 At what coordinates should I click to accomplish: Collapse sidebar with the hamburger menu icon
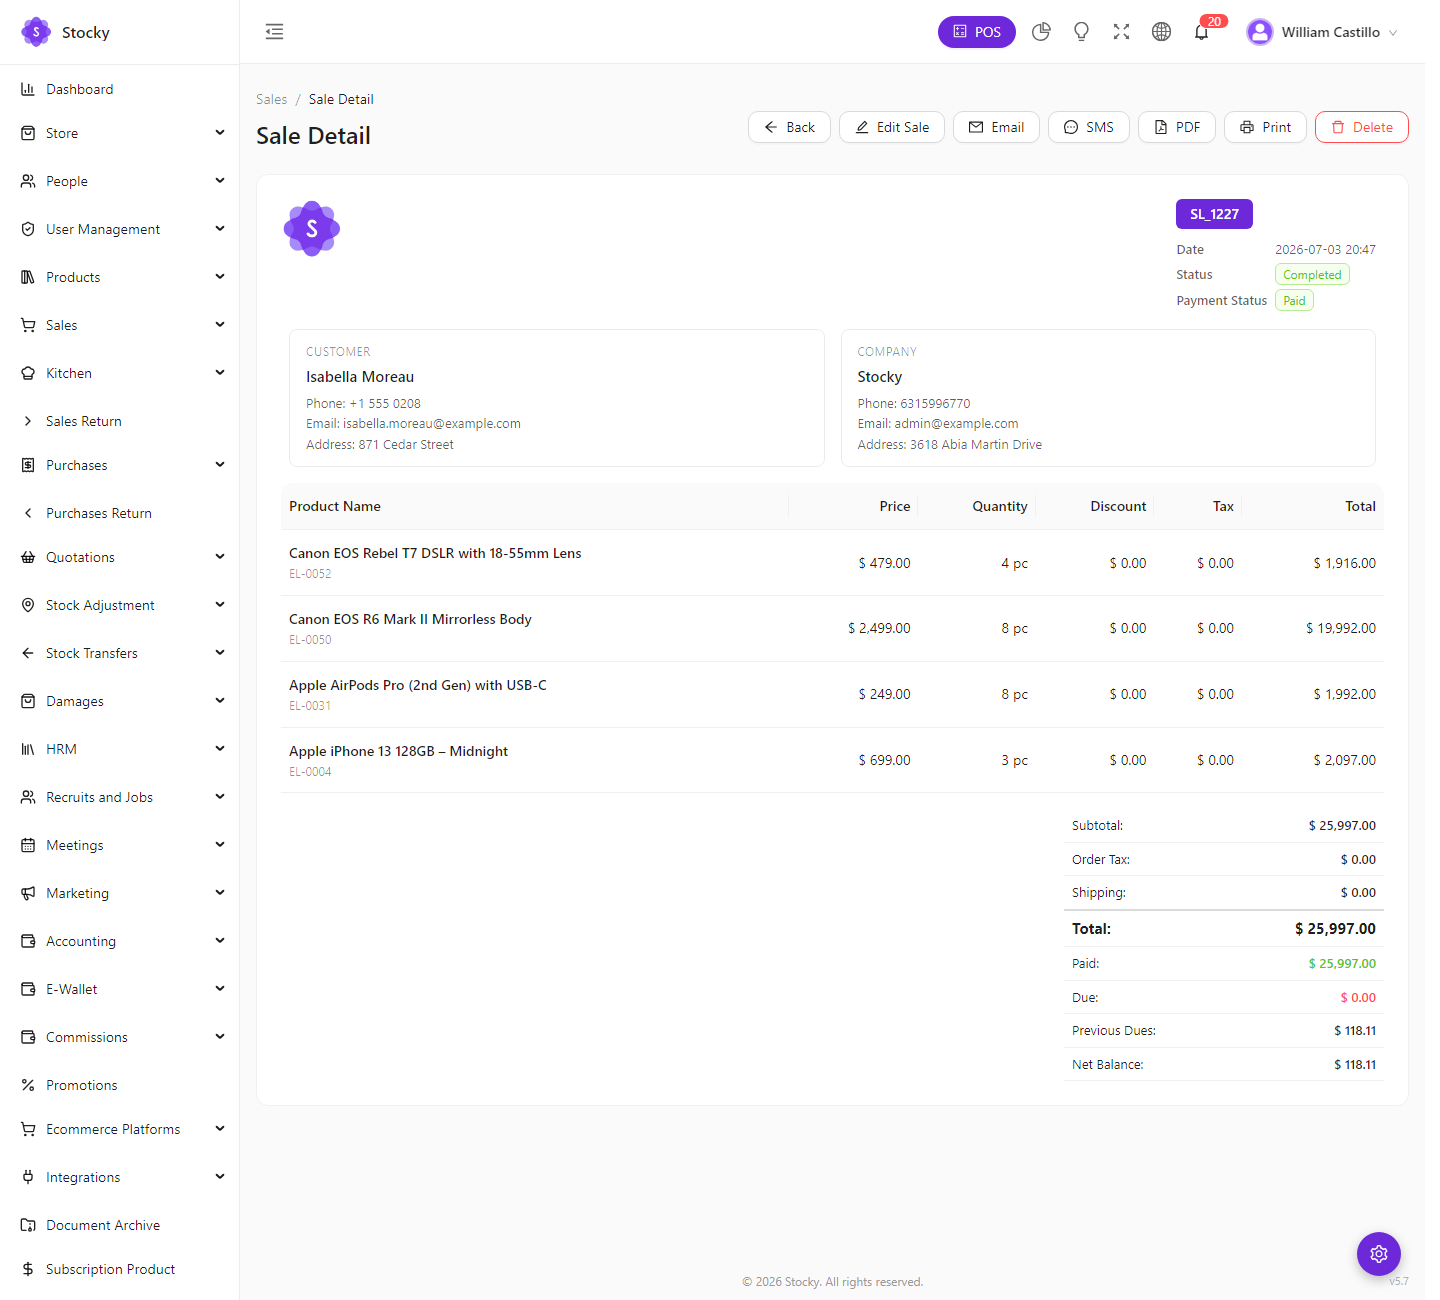click(274, 32)
